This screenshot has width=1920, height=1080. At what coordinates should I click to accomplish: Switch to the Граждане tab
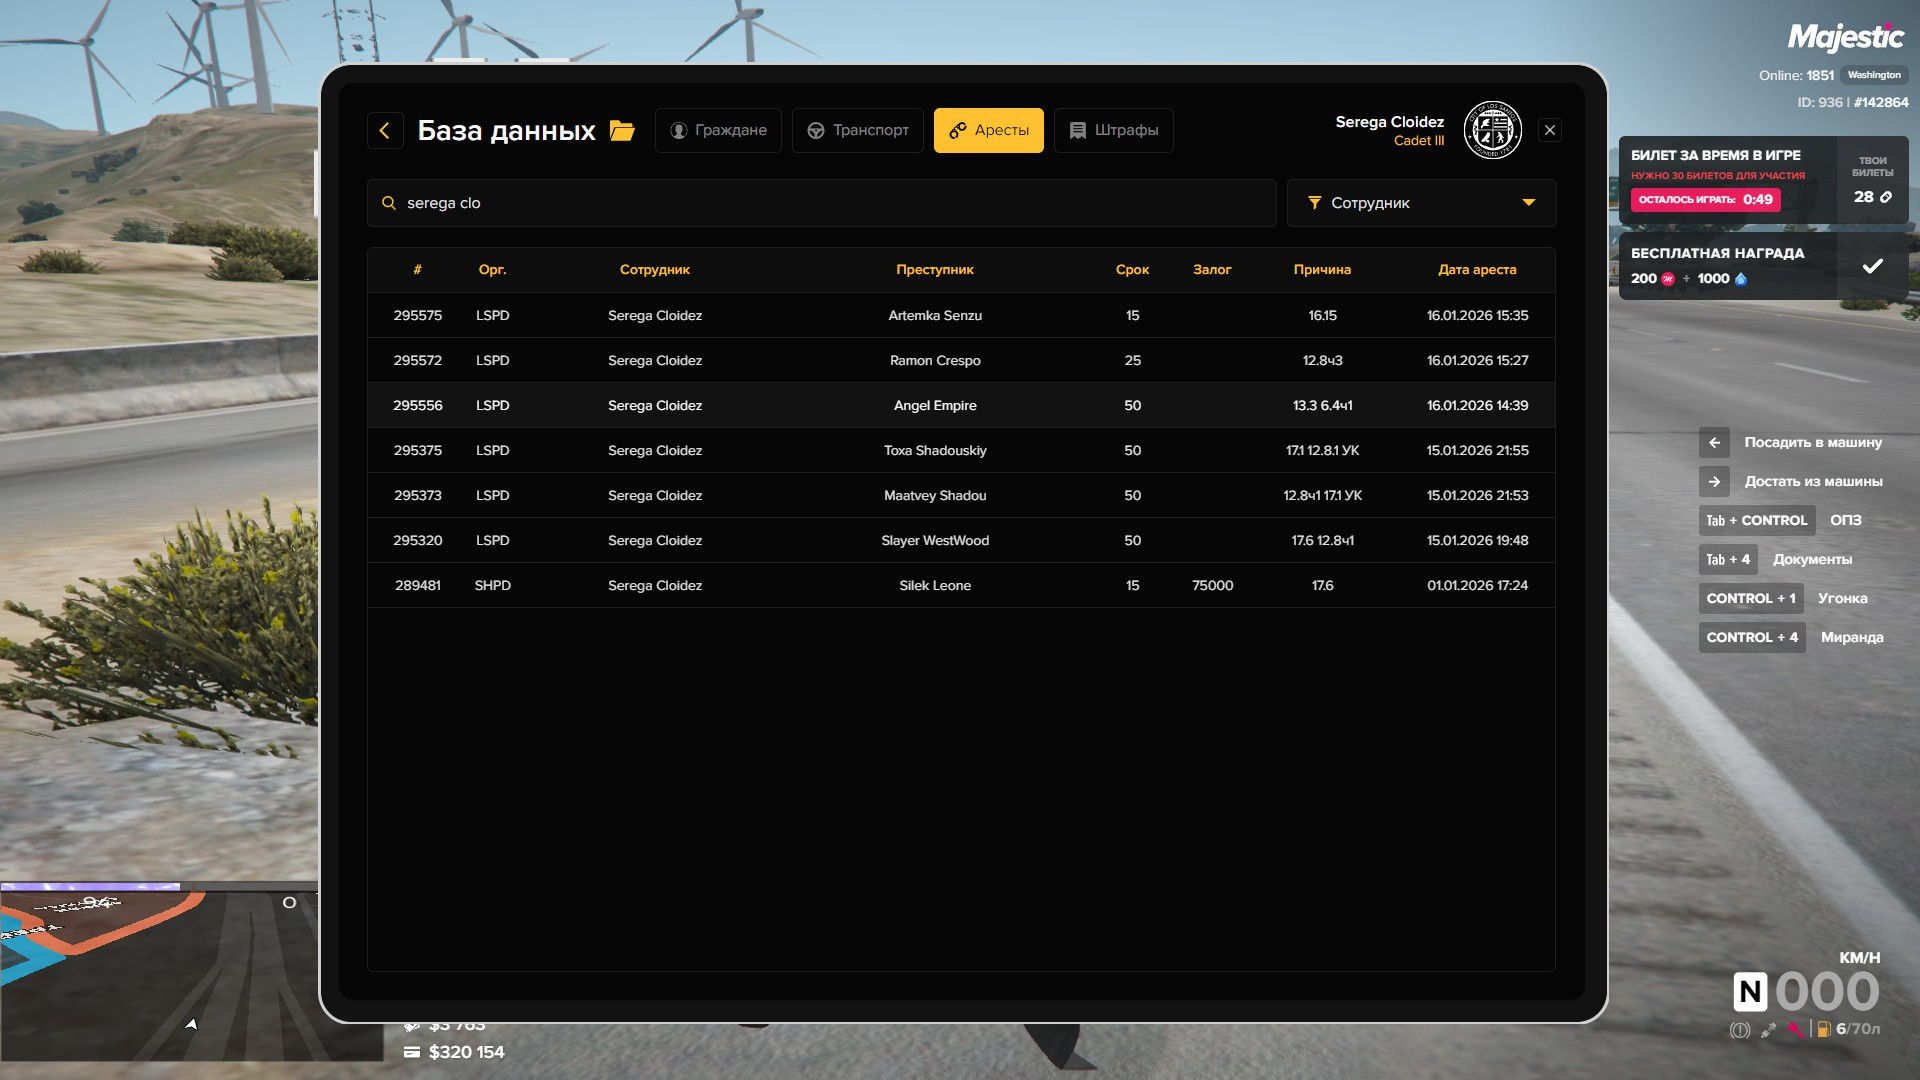click(x=718, y=130)
